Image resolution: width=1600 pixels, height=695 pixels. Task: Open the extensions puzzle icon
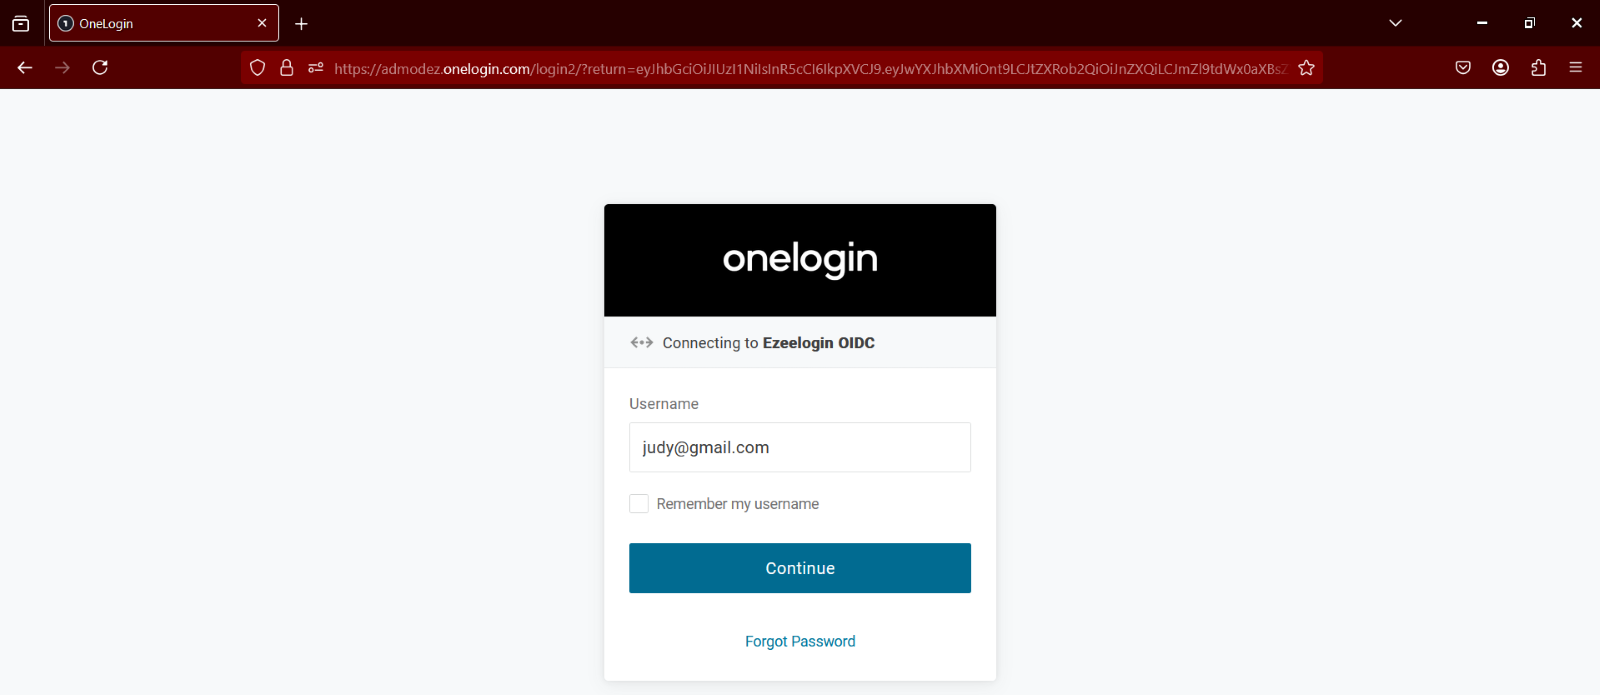point(1539,68)
